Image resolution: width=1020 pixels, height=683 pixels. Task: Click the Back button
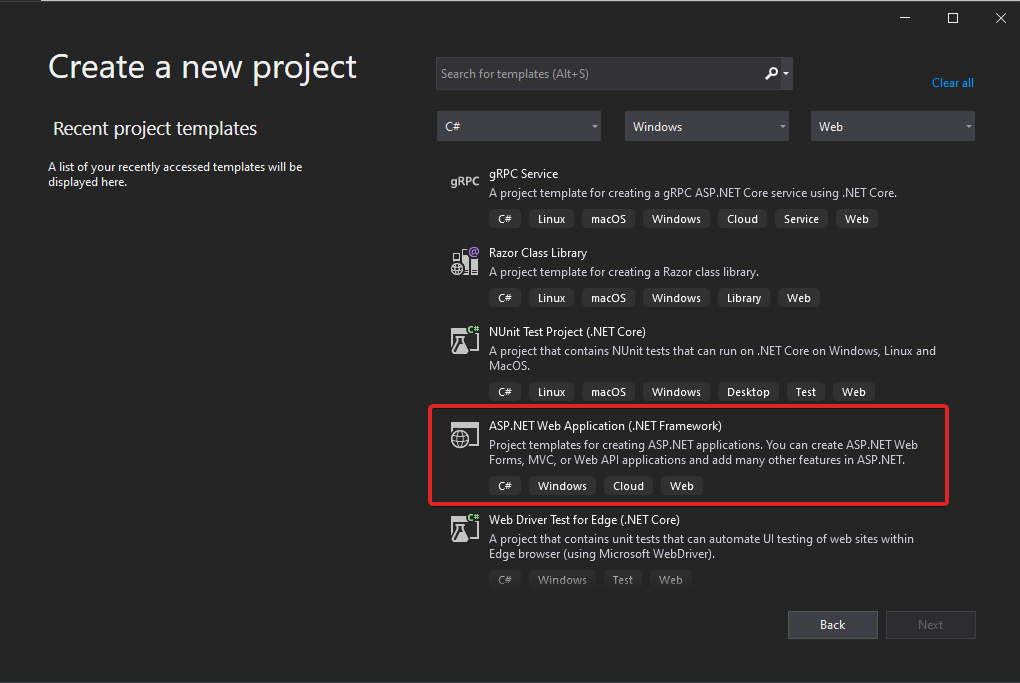[x=832, y=624]
